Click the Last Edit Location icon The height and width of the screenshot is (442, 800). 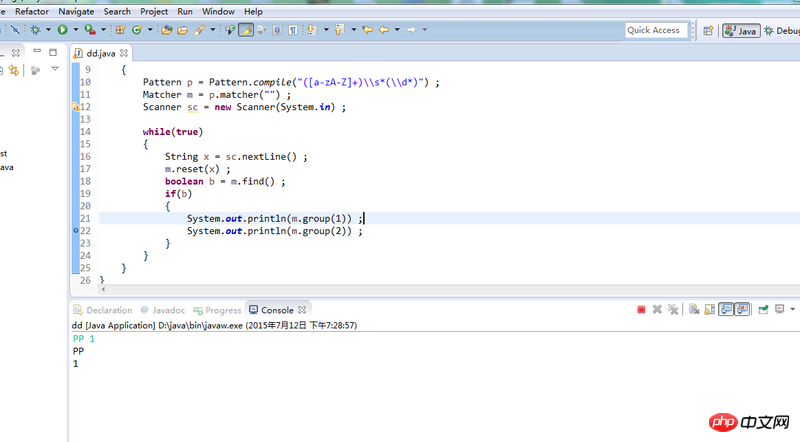(367, 30)
